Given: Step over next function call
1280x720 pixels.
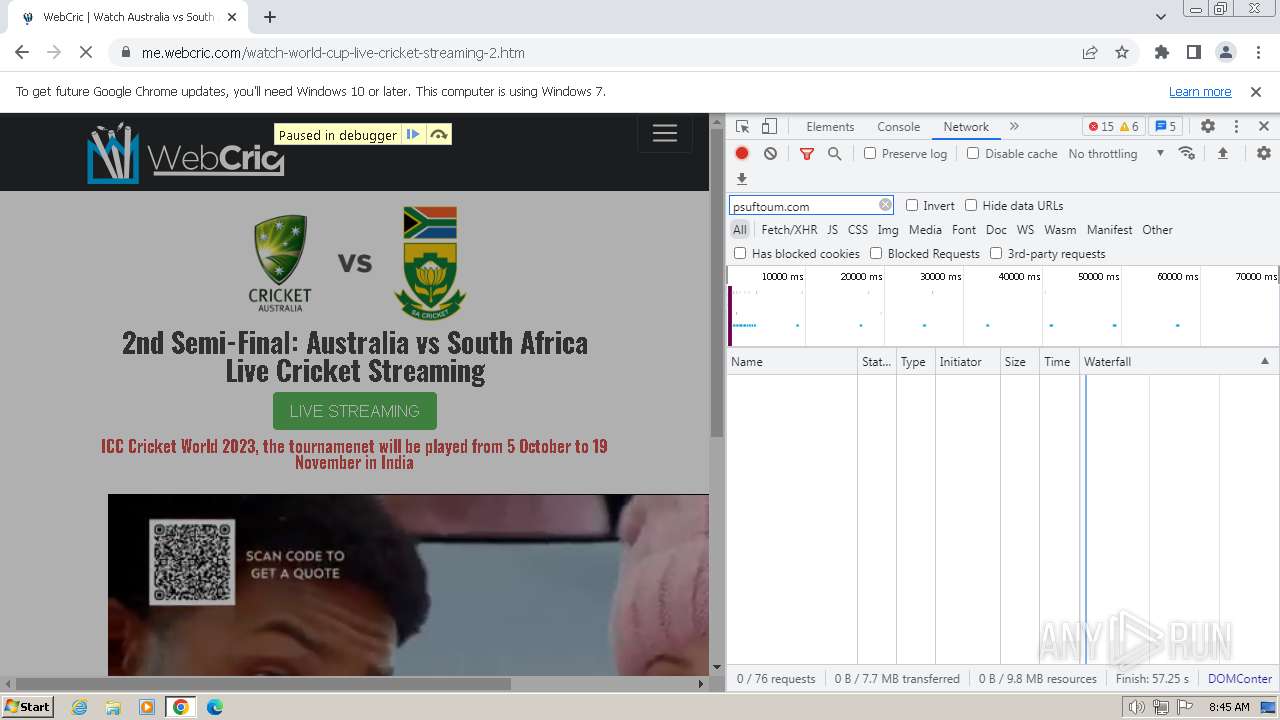Looking at the screenshot, I should point(438,135).
